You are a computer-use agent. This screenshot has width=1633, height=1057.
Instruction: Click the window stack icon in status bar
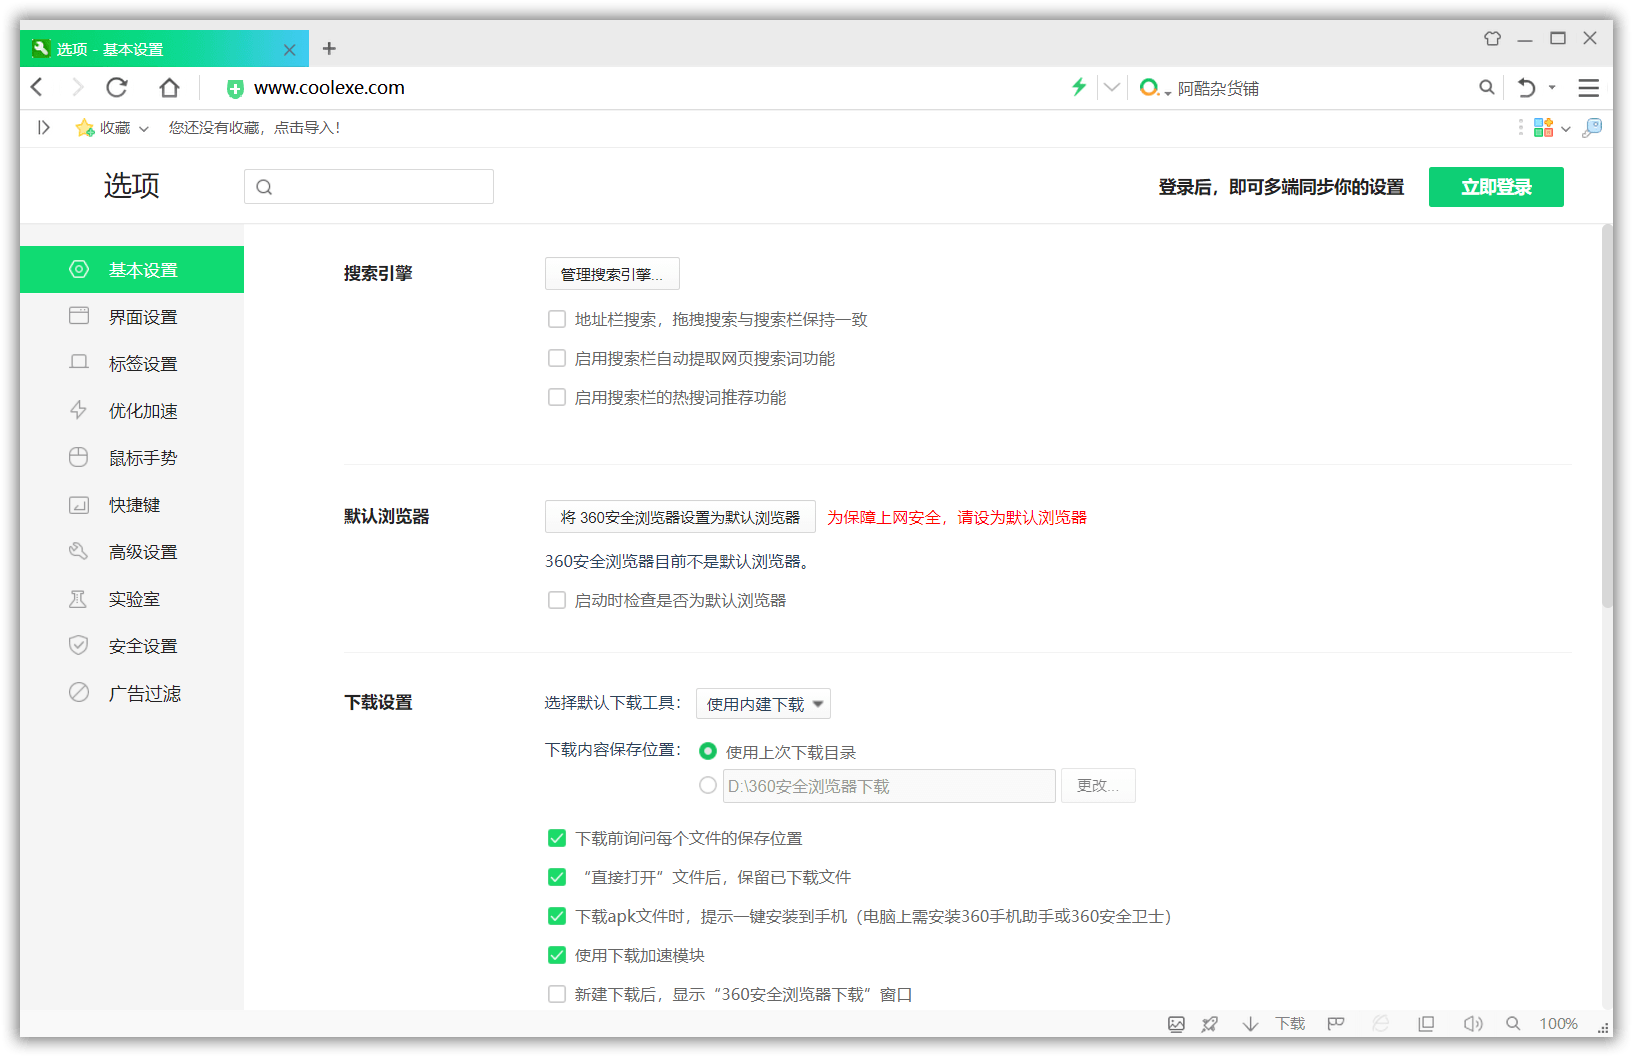point(1426,1023)
